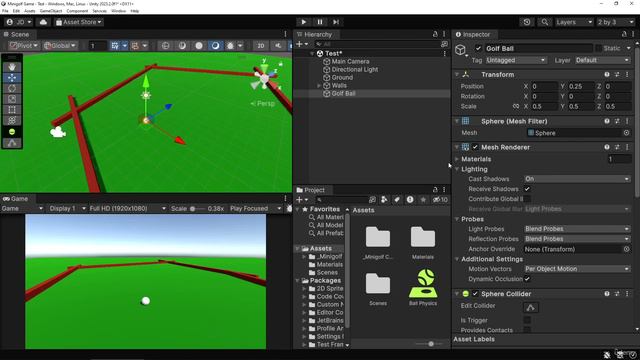
Task: Expand the Walls object in Hierarchy
Action: point(319,86)
